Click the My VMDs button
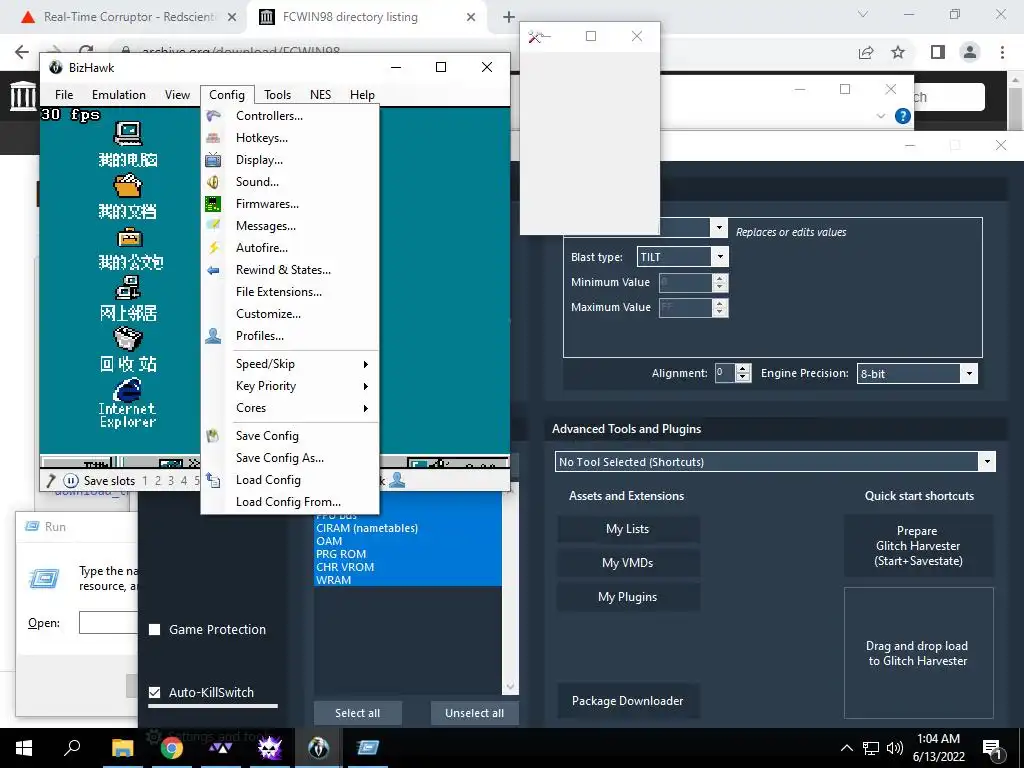Image resolution: width=1024 pixels, height=768 pixels. coord(628,563)
